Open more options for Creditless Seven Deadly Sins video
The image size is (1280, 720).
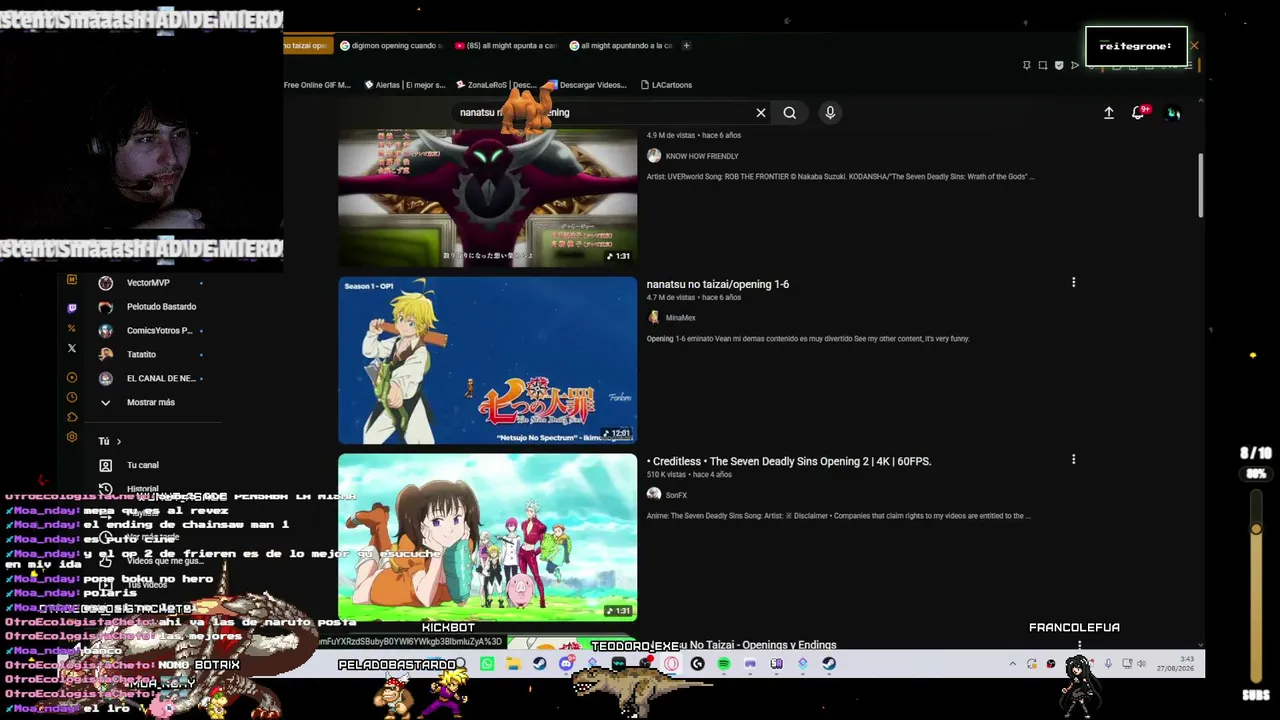tap(1074, 460)
